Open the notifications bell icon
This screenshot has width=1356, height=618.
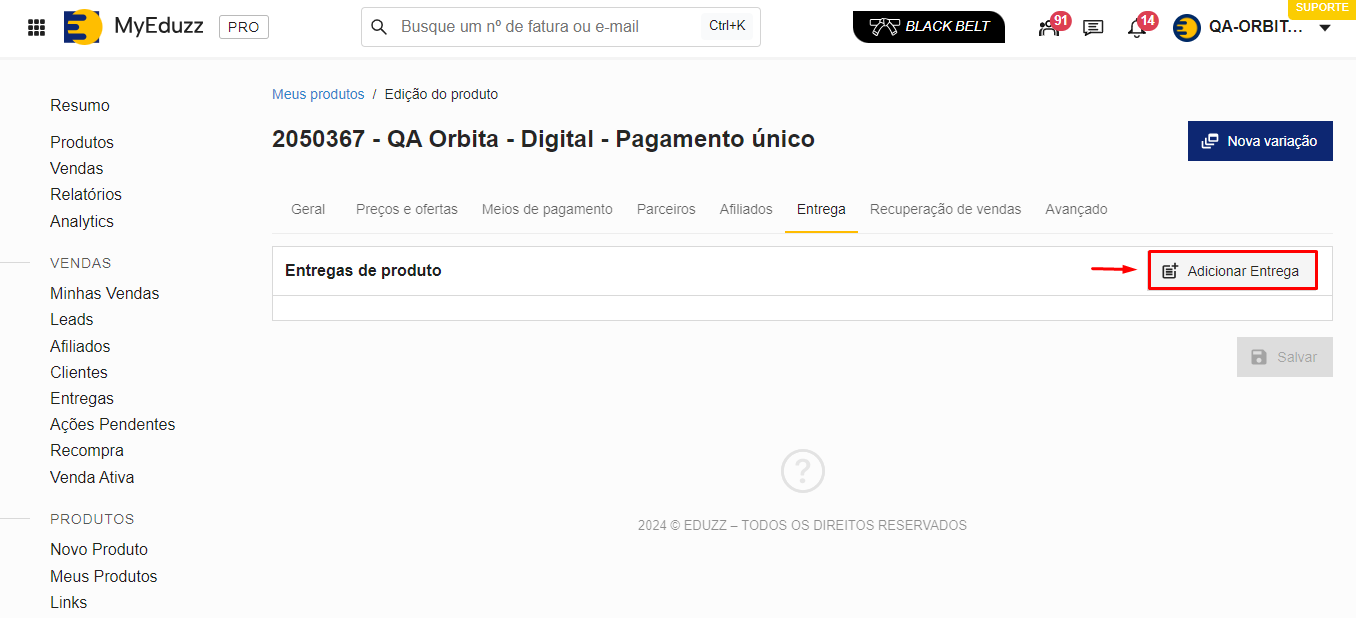pyautogui.click(x=1136, y=28)
